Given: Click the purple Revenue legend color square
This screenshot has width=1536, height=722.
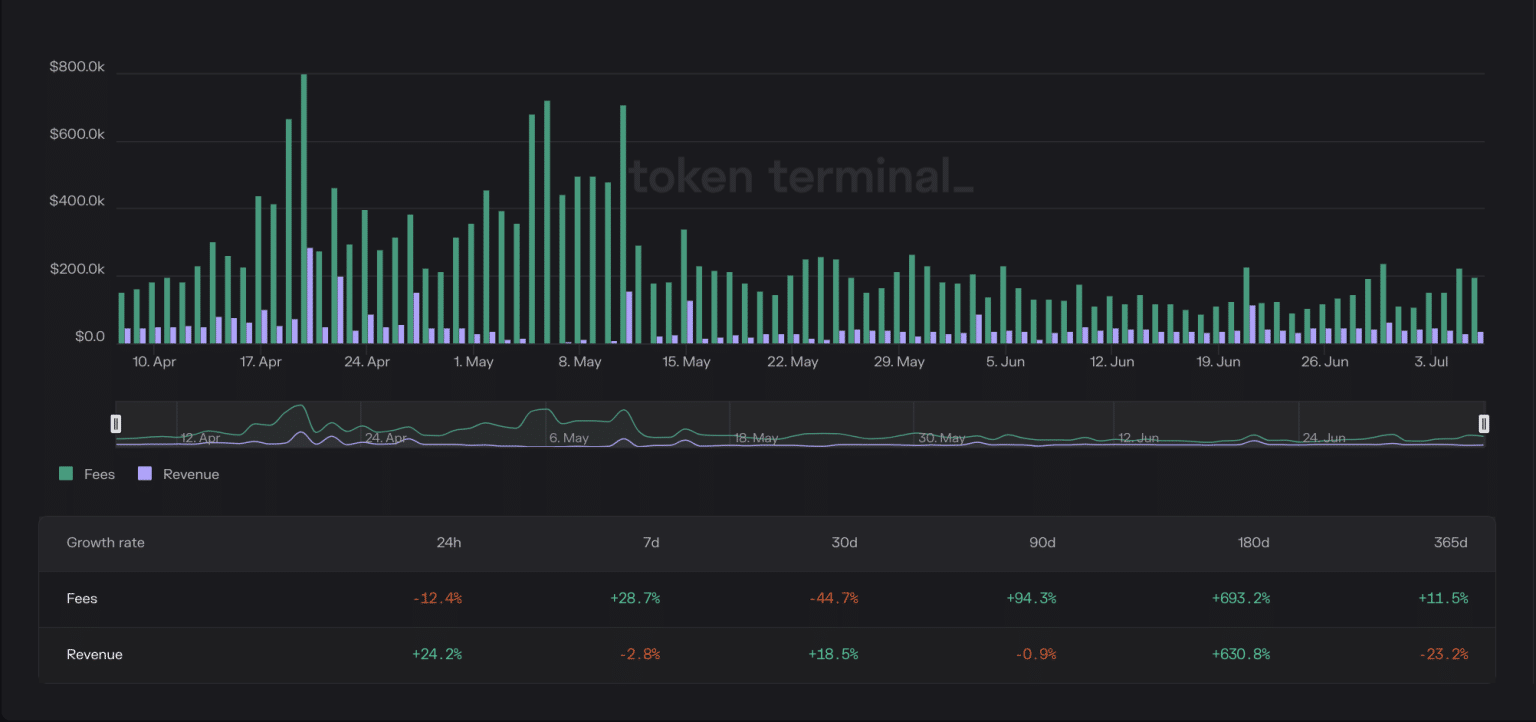Looking at the screenshot, I should [145, 474].
